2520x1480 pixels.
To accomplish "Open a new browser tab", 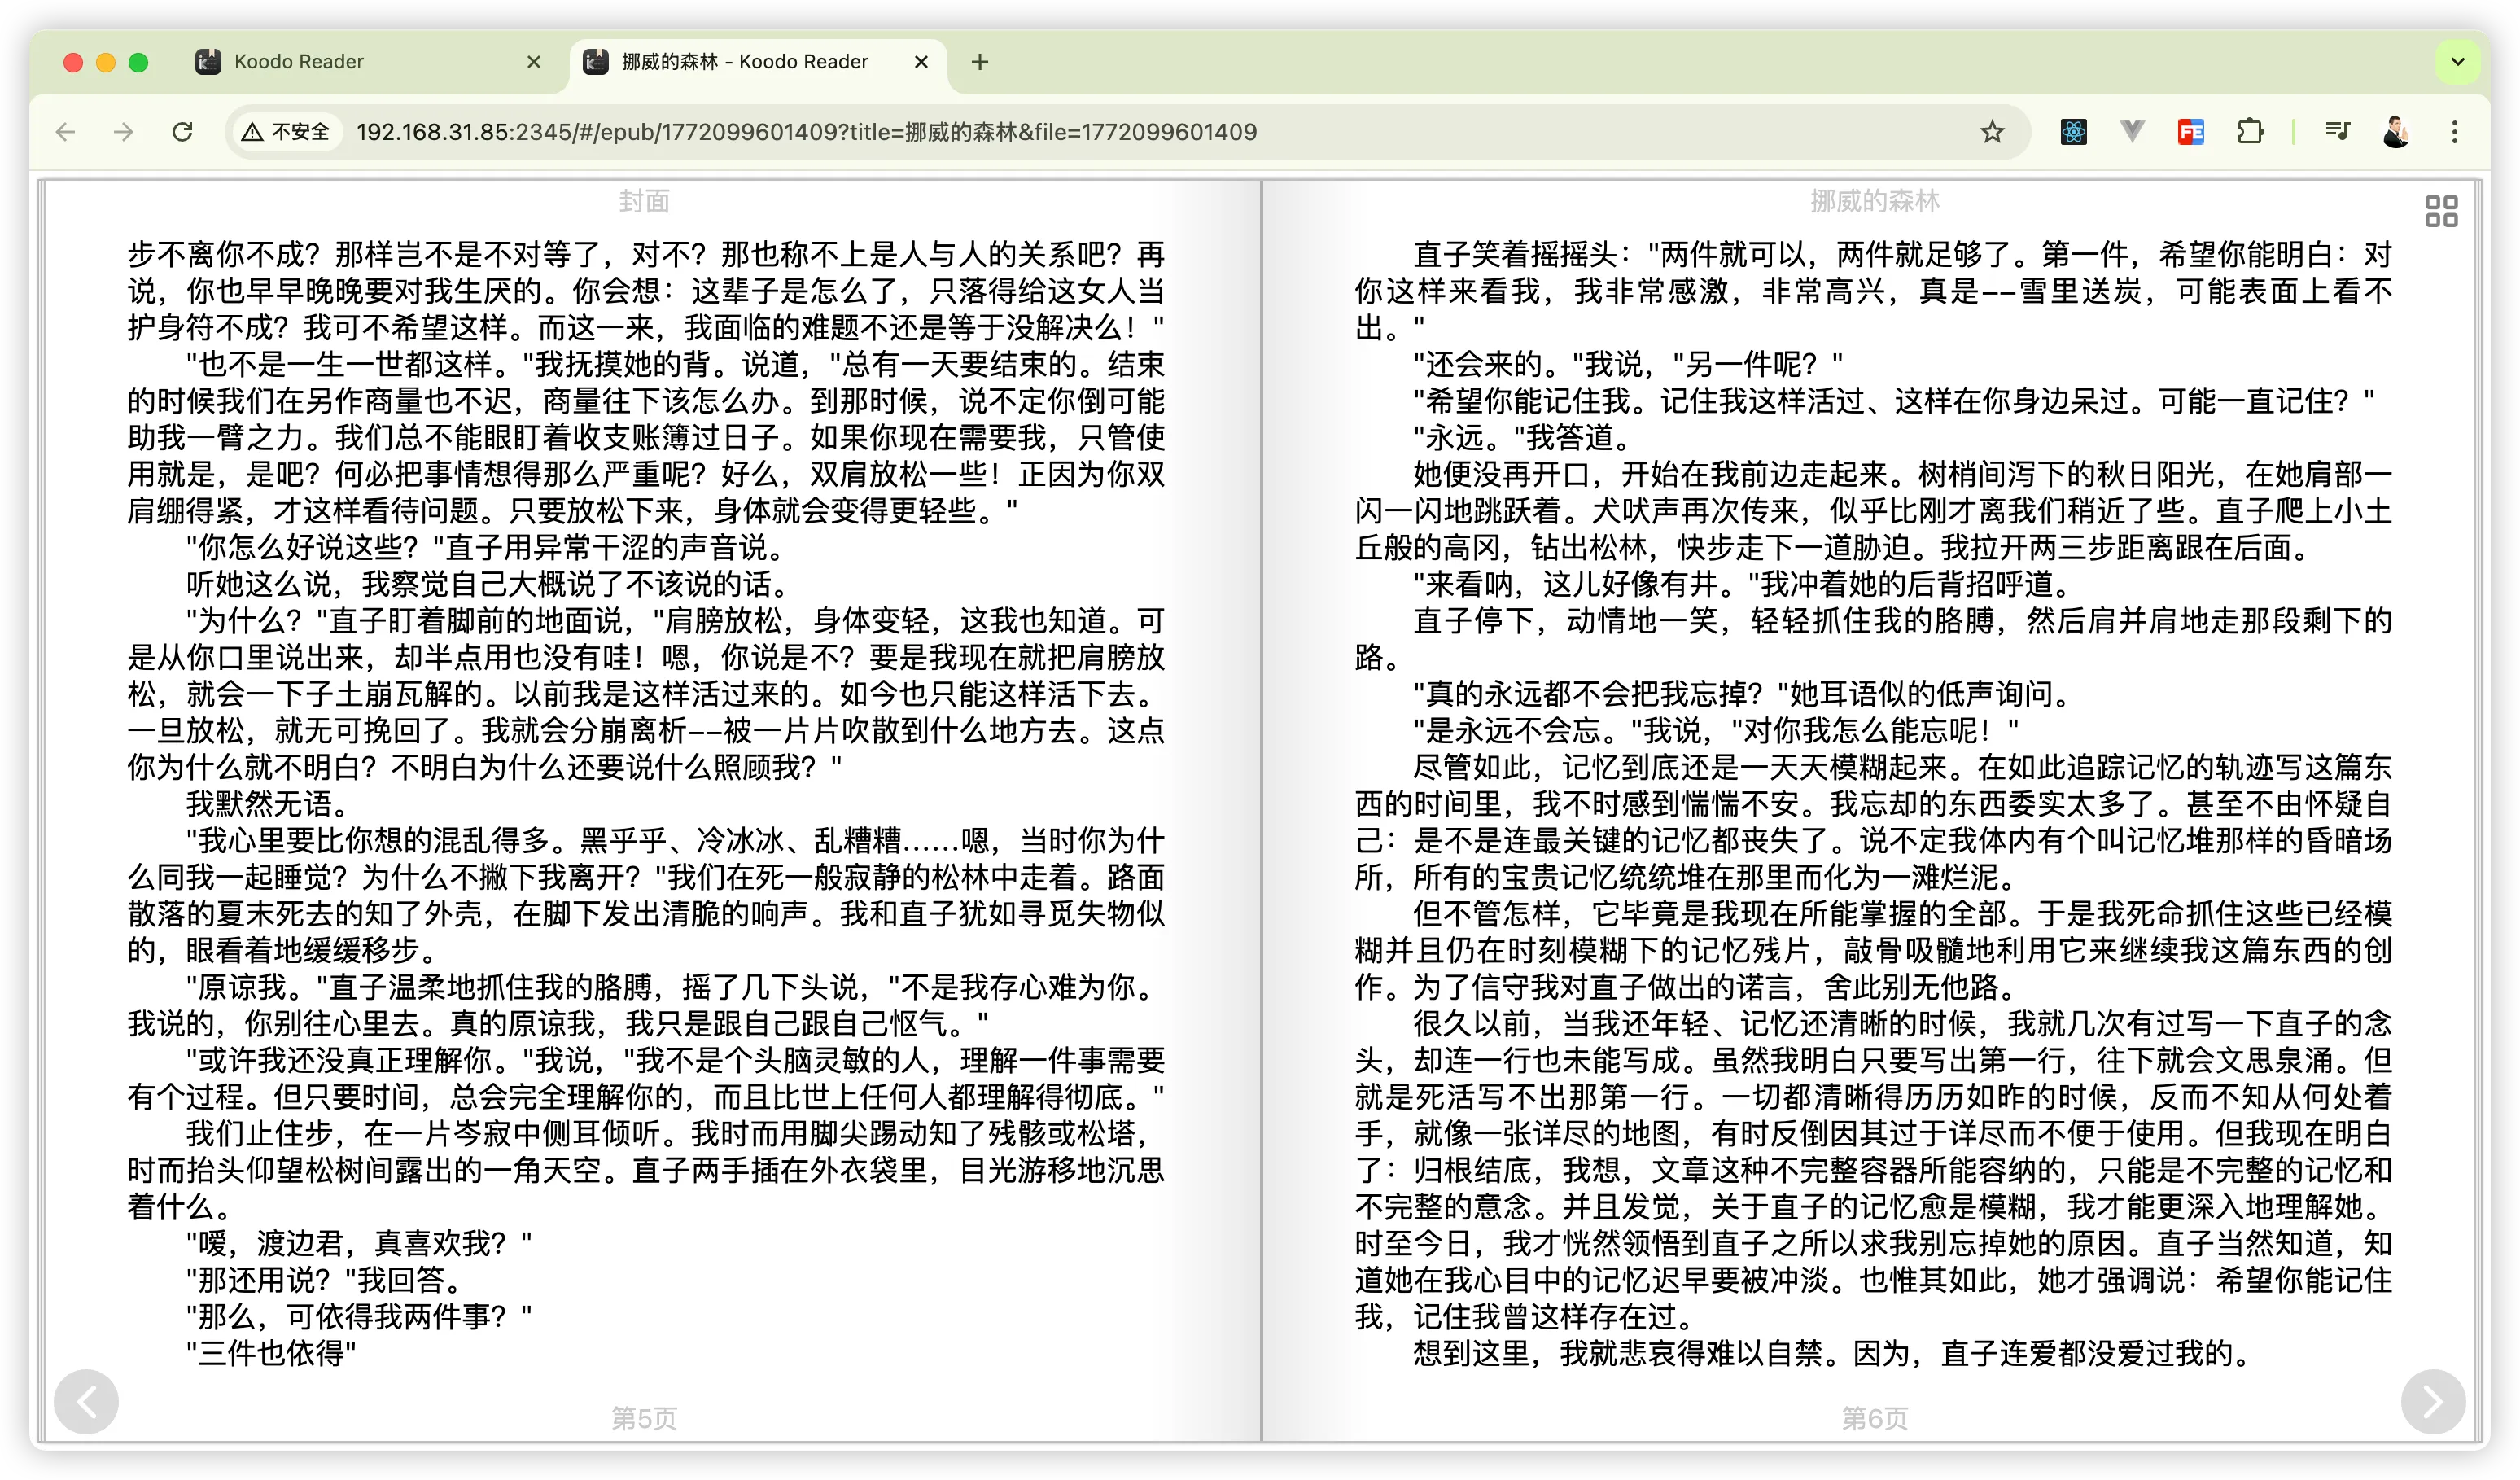I will pyautogui.click(x=980, y=62).
